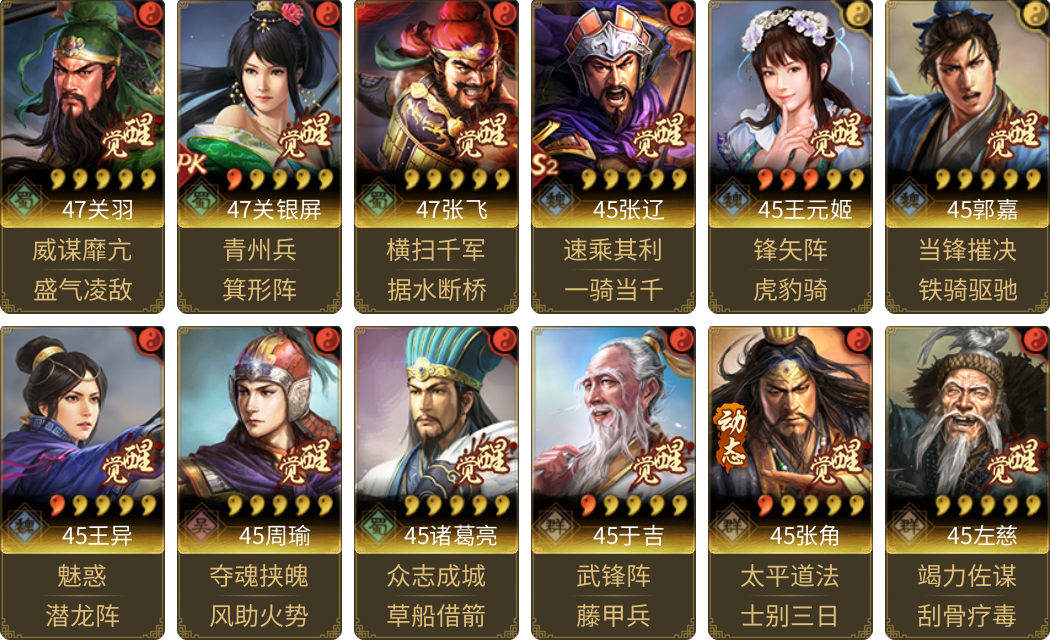This screenshot has height=640, width=1050.
Task: Click the yin-yang emblem on 王元姬 card
Action: (x=858, y=13)
